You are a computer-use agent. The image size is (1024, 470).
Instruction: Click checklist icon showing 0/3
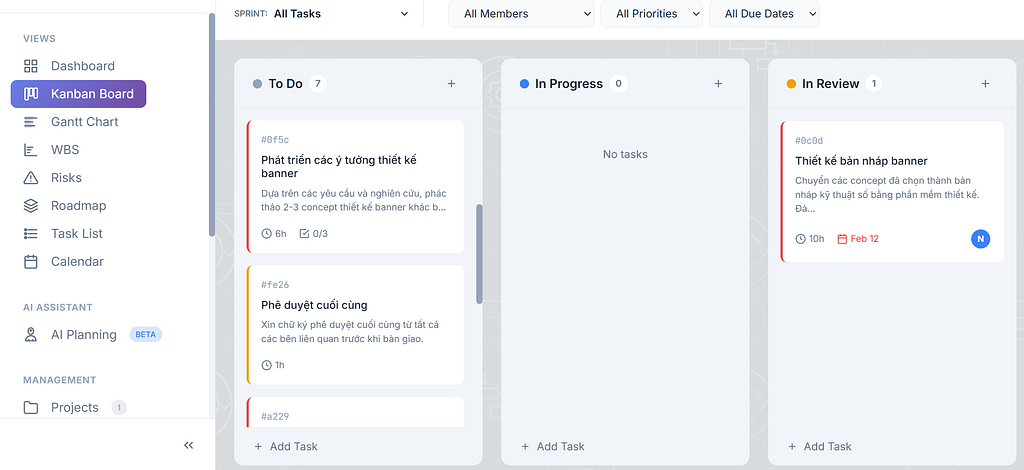(304, 234)
